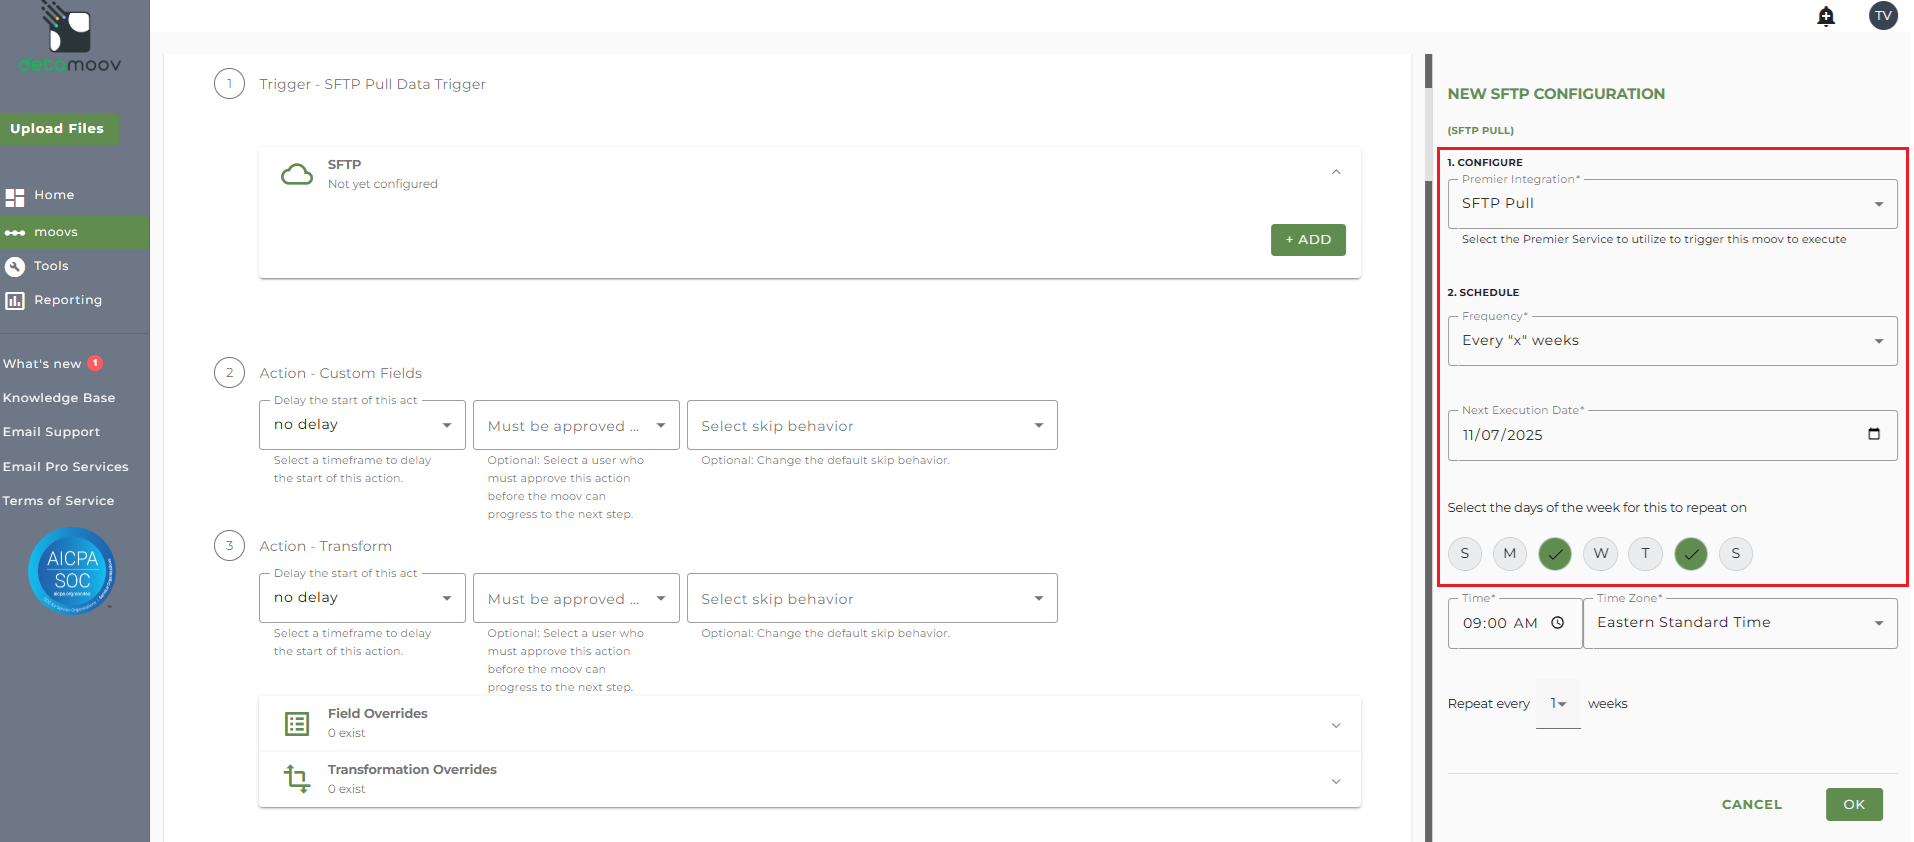Click the notifications bell icon
The height and width of the screenshot is (842, 1914).
[x=1826, y=16]
